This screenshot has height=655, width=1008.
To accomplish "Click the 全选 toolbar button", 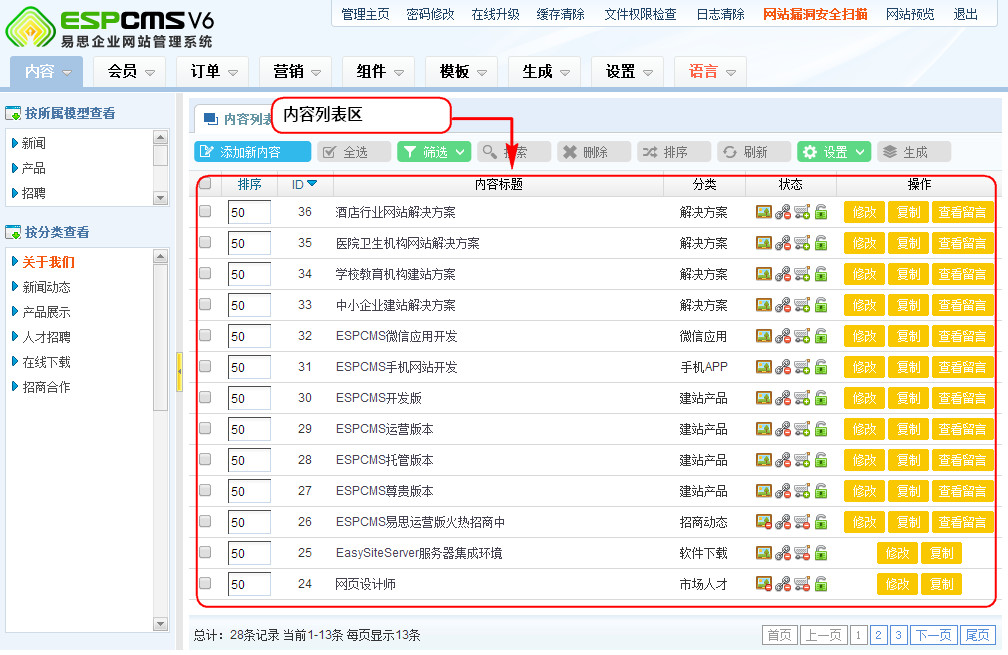I will 354,152.
